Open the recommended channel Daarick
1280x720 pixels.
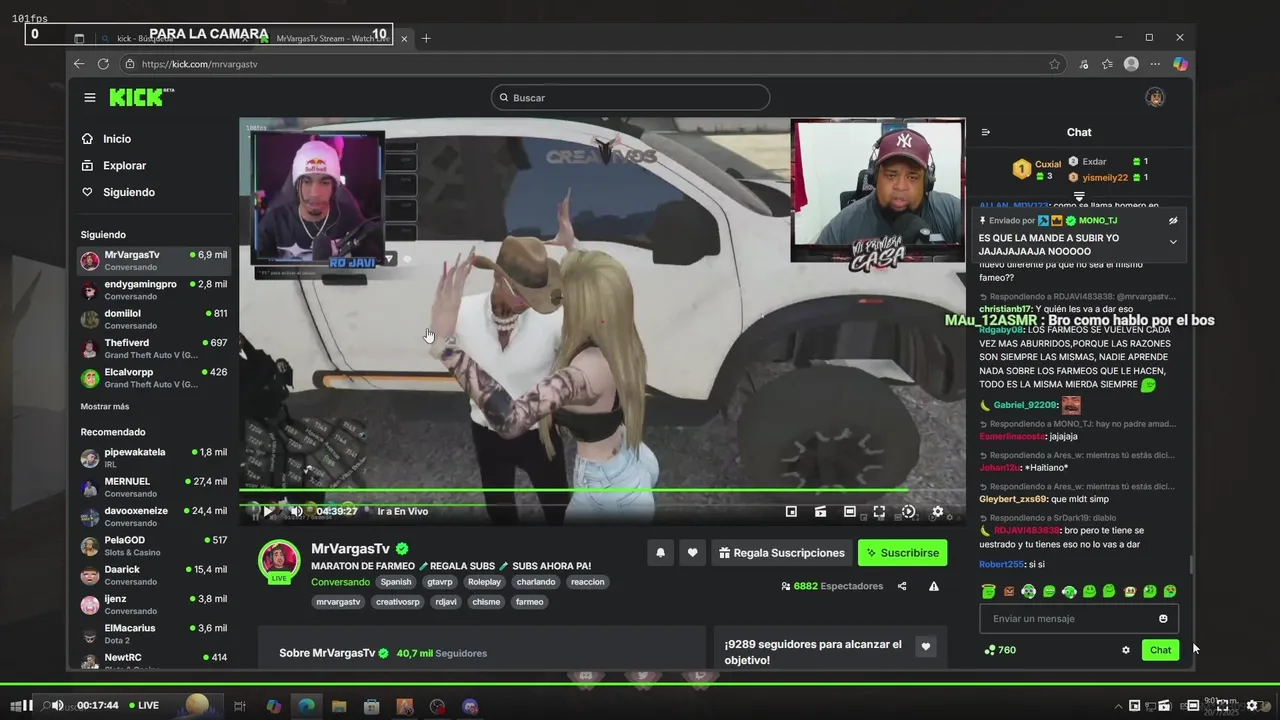coord(154,574)
